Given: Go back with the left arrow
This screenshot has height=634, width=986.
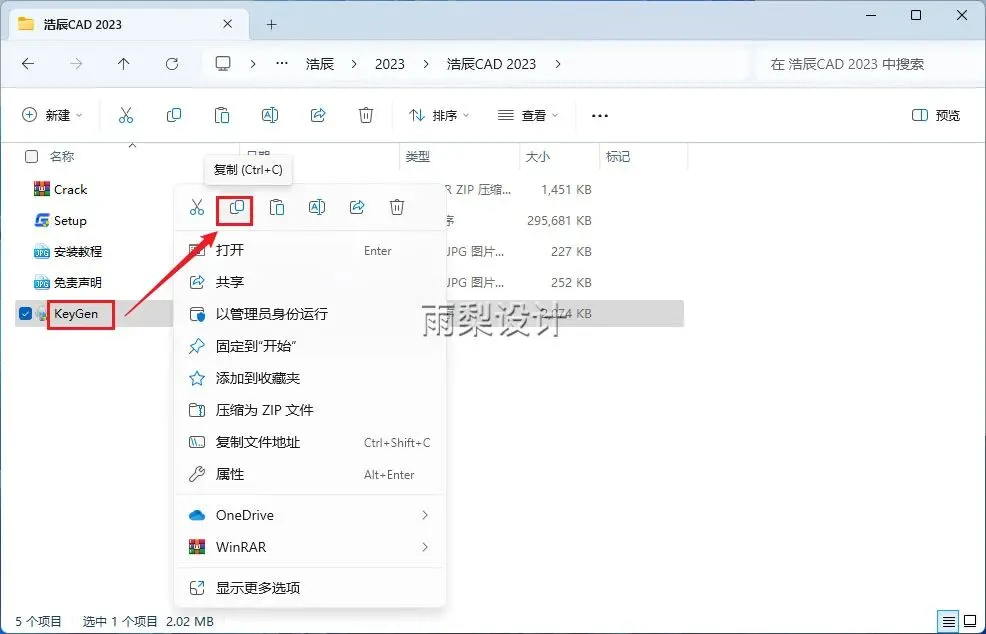Looking at the screenshot, I should pyautogui.click(x=28, y=64).
